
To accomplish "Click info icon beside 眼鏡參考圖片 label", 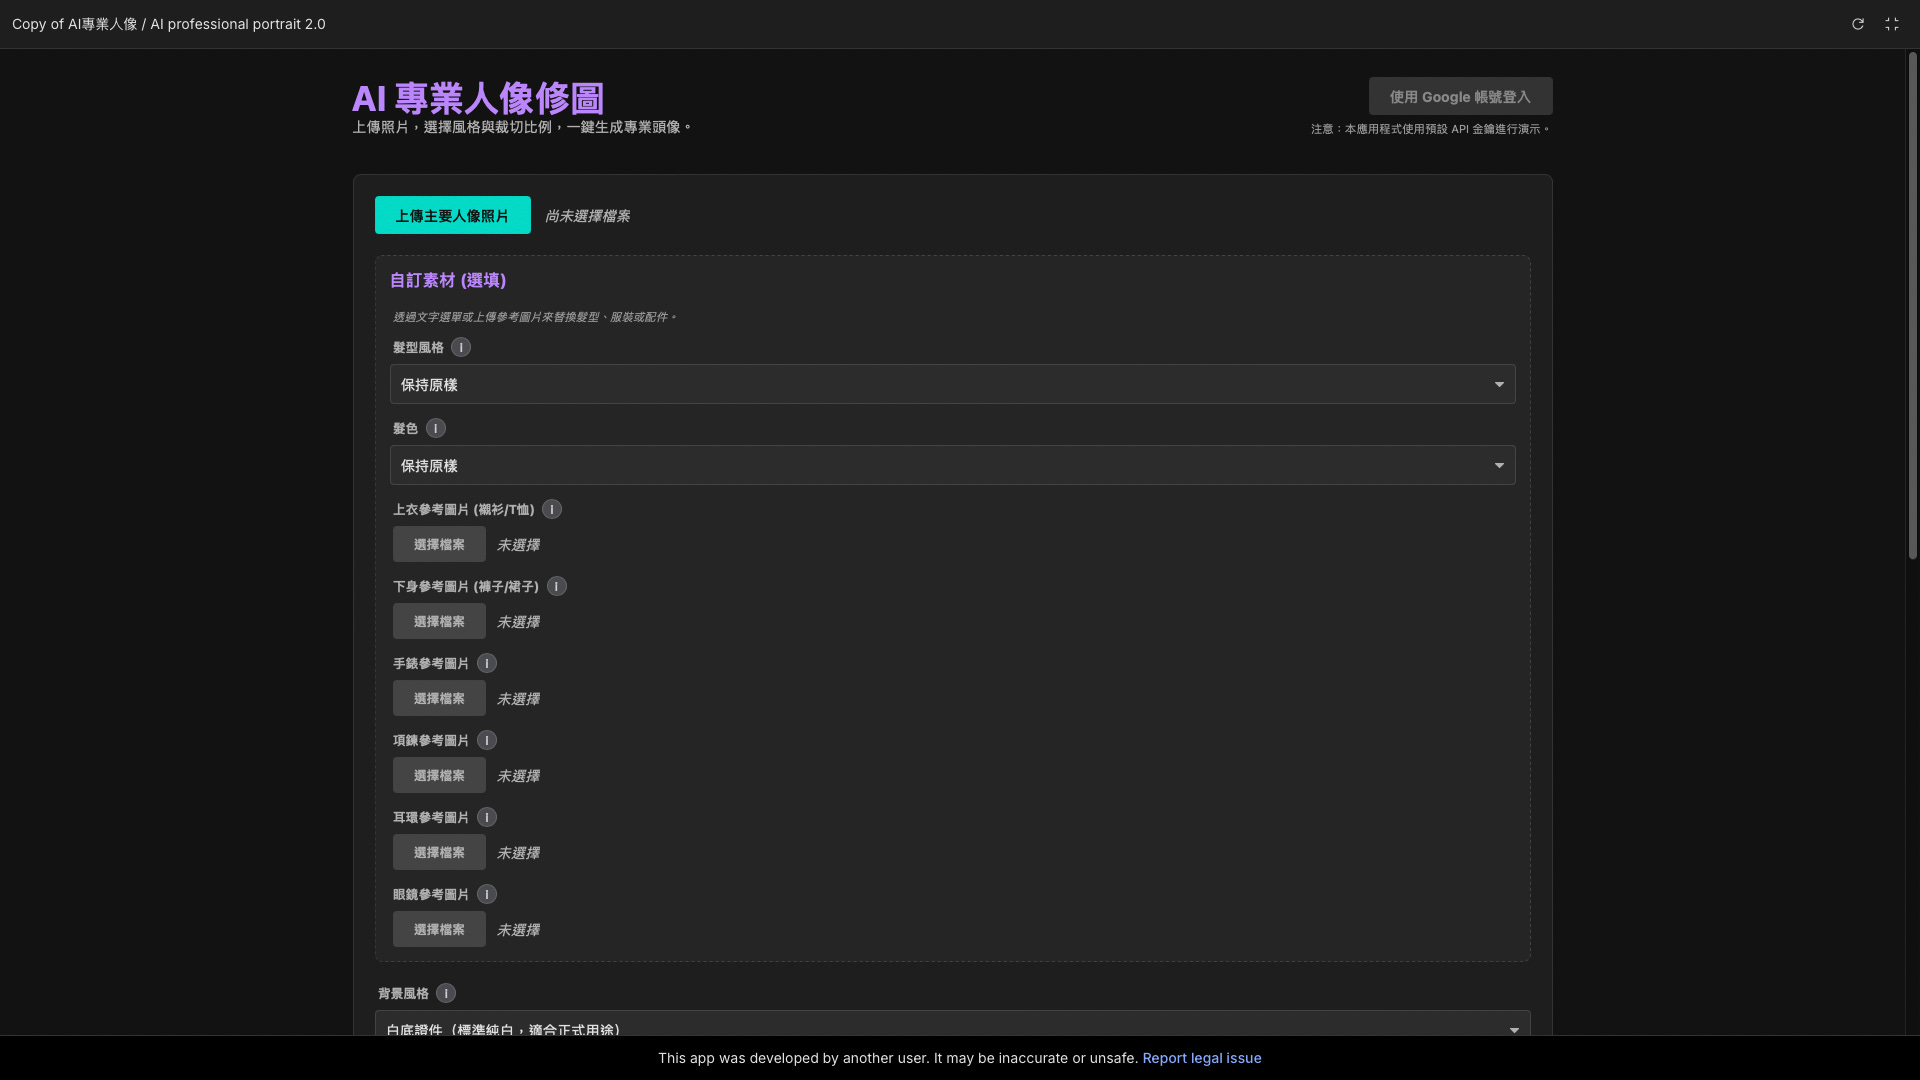I will [x=486, y=894].
